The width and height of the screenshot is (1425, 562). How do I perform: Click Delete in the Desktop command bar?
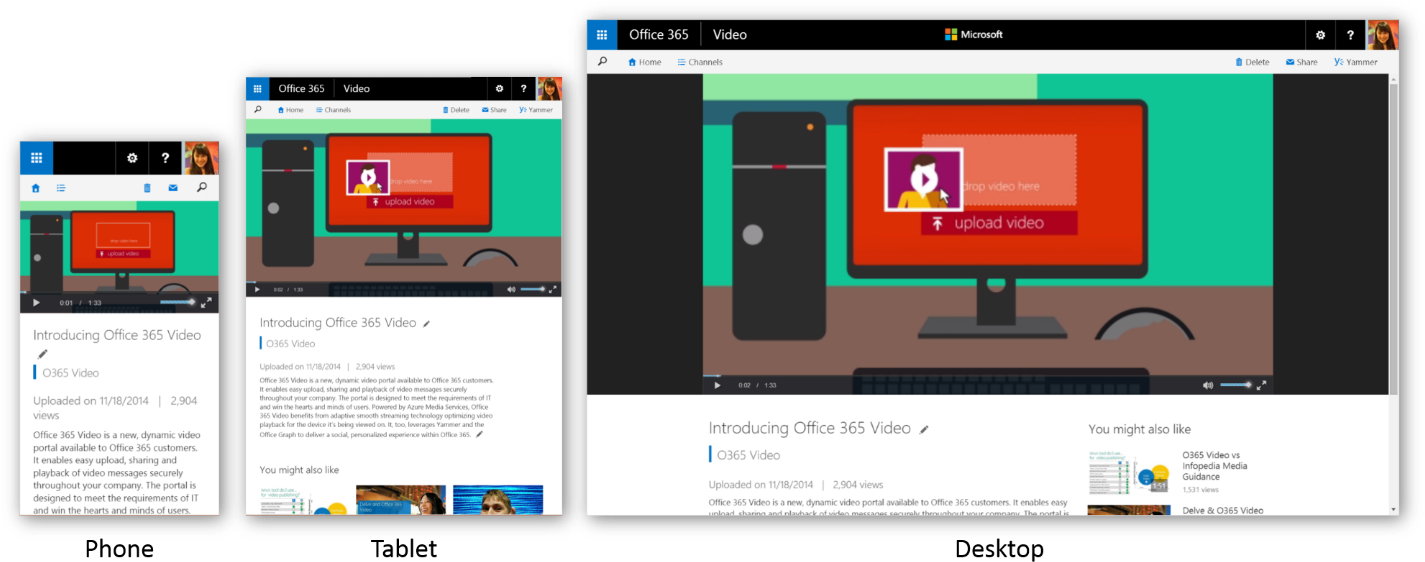click(x=1252, y=62)
